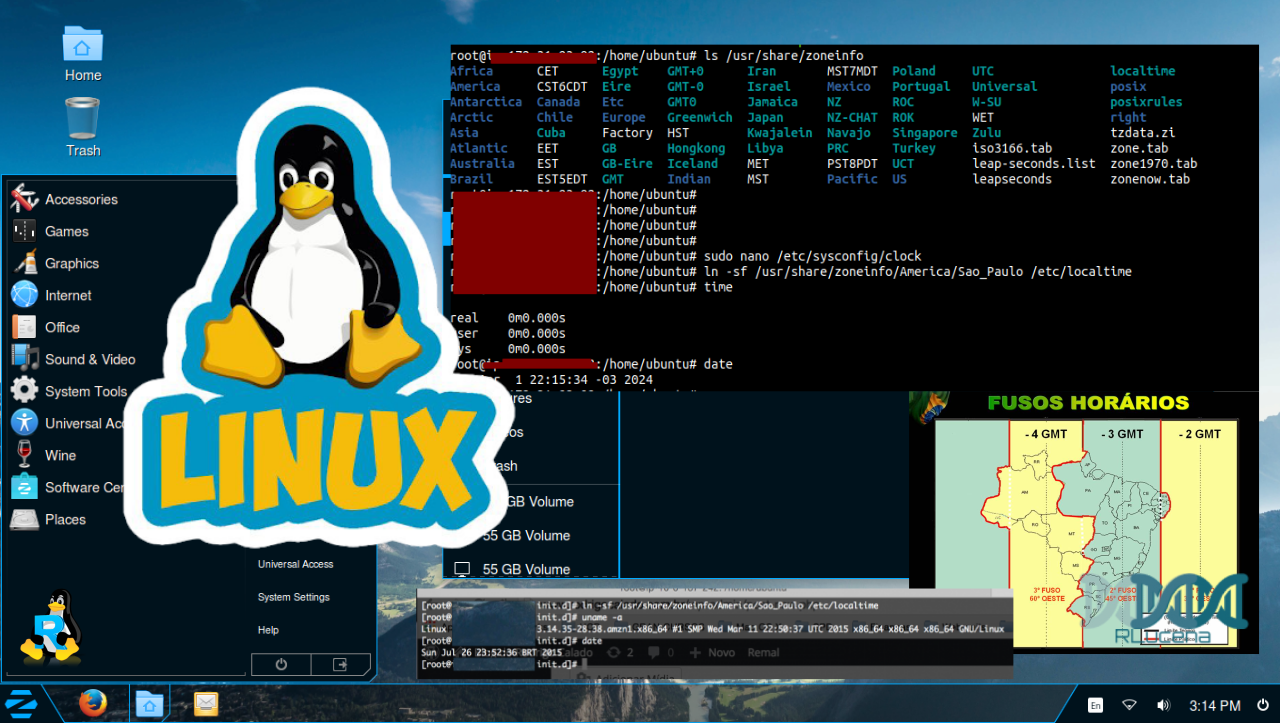Click the Europe entry in the zoneinfo listing
This screenshot has height=723, width=1280.
click(x=624, y=117)
